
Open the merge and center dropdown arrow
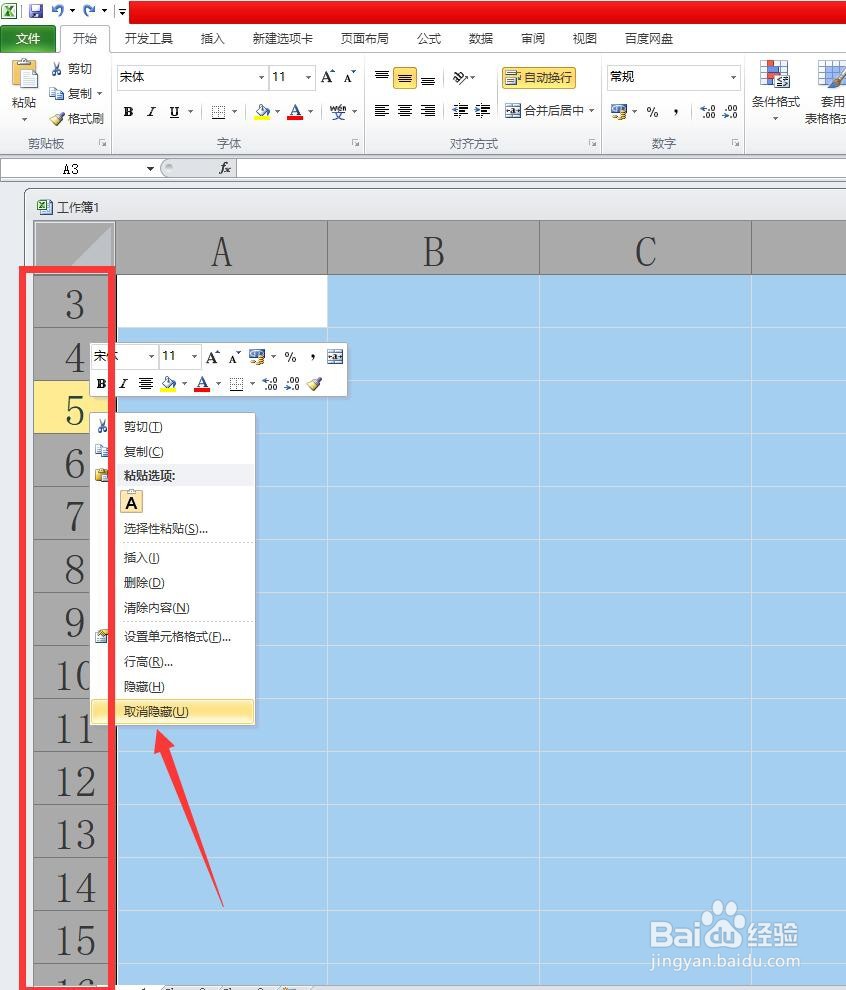pyautogui.click(x=592, y=111)
